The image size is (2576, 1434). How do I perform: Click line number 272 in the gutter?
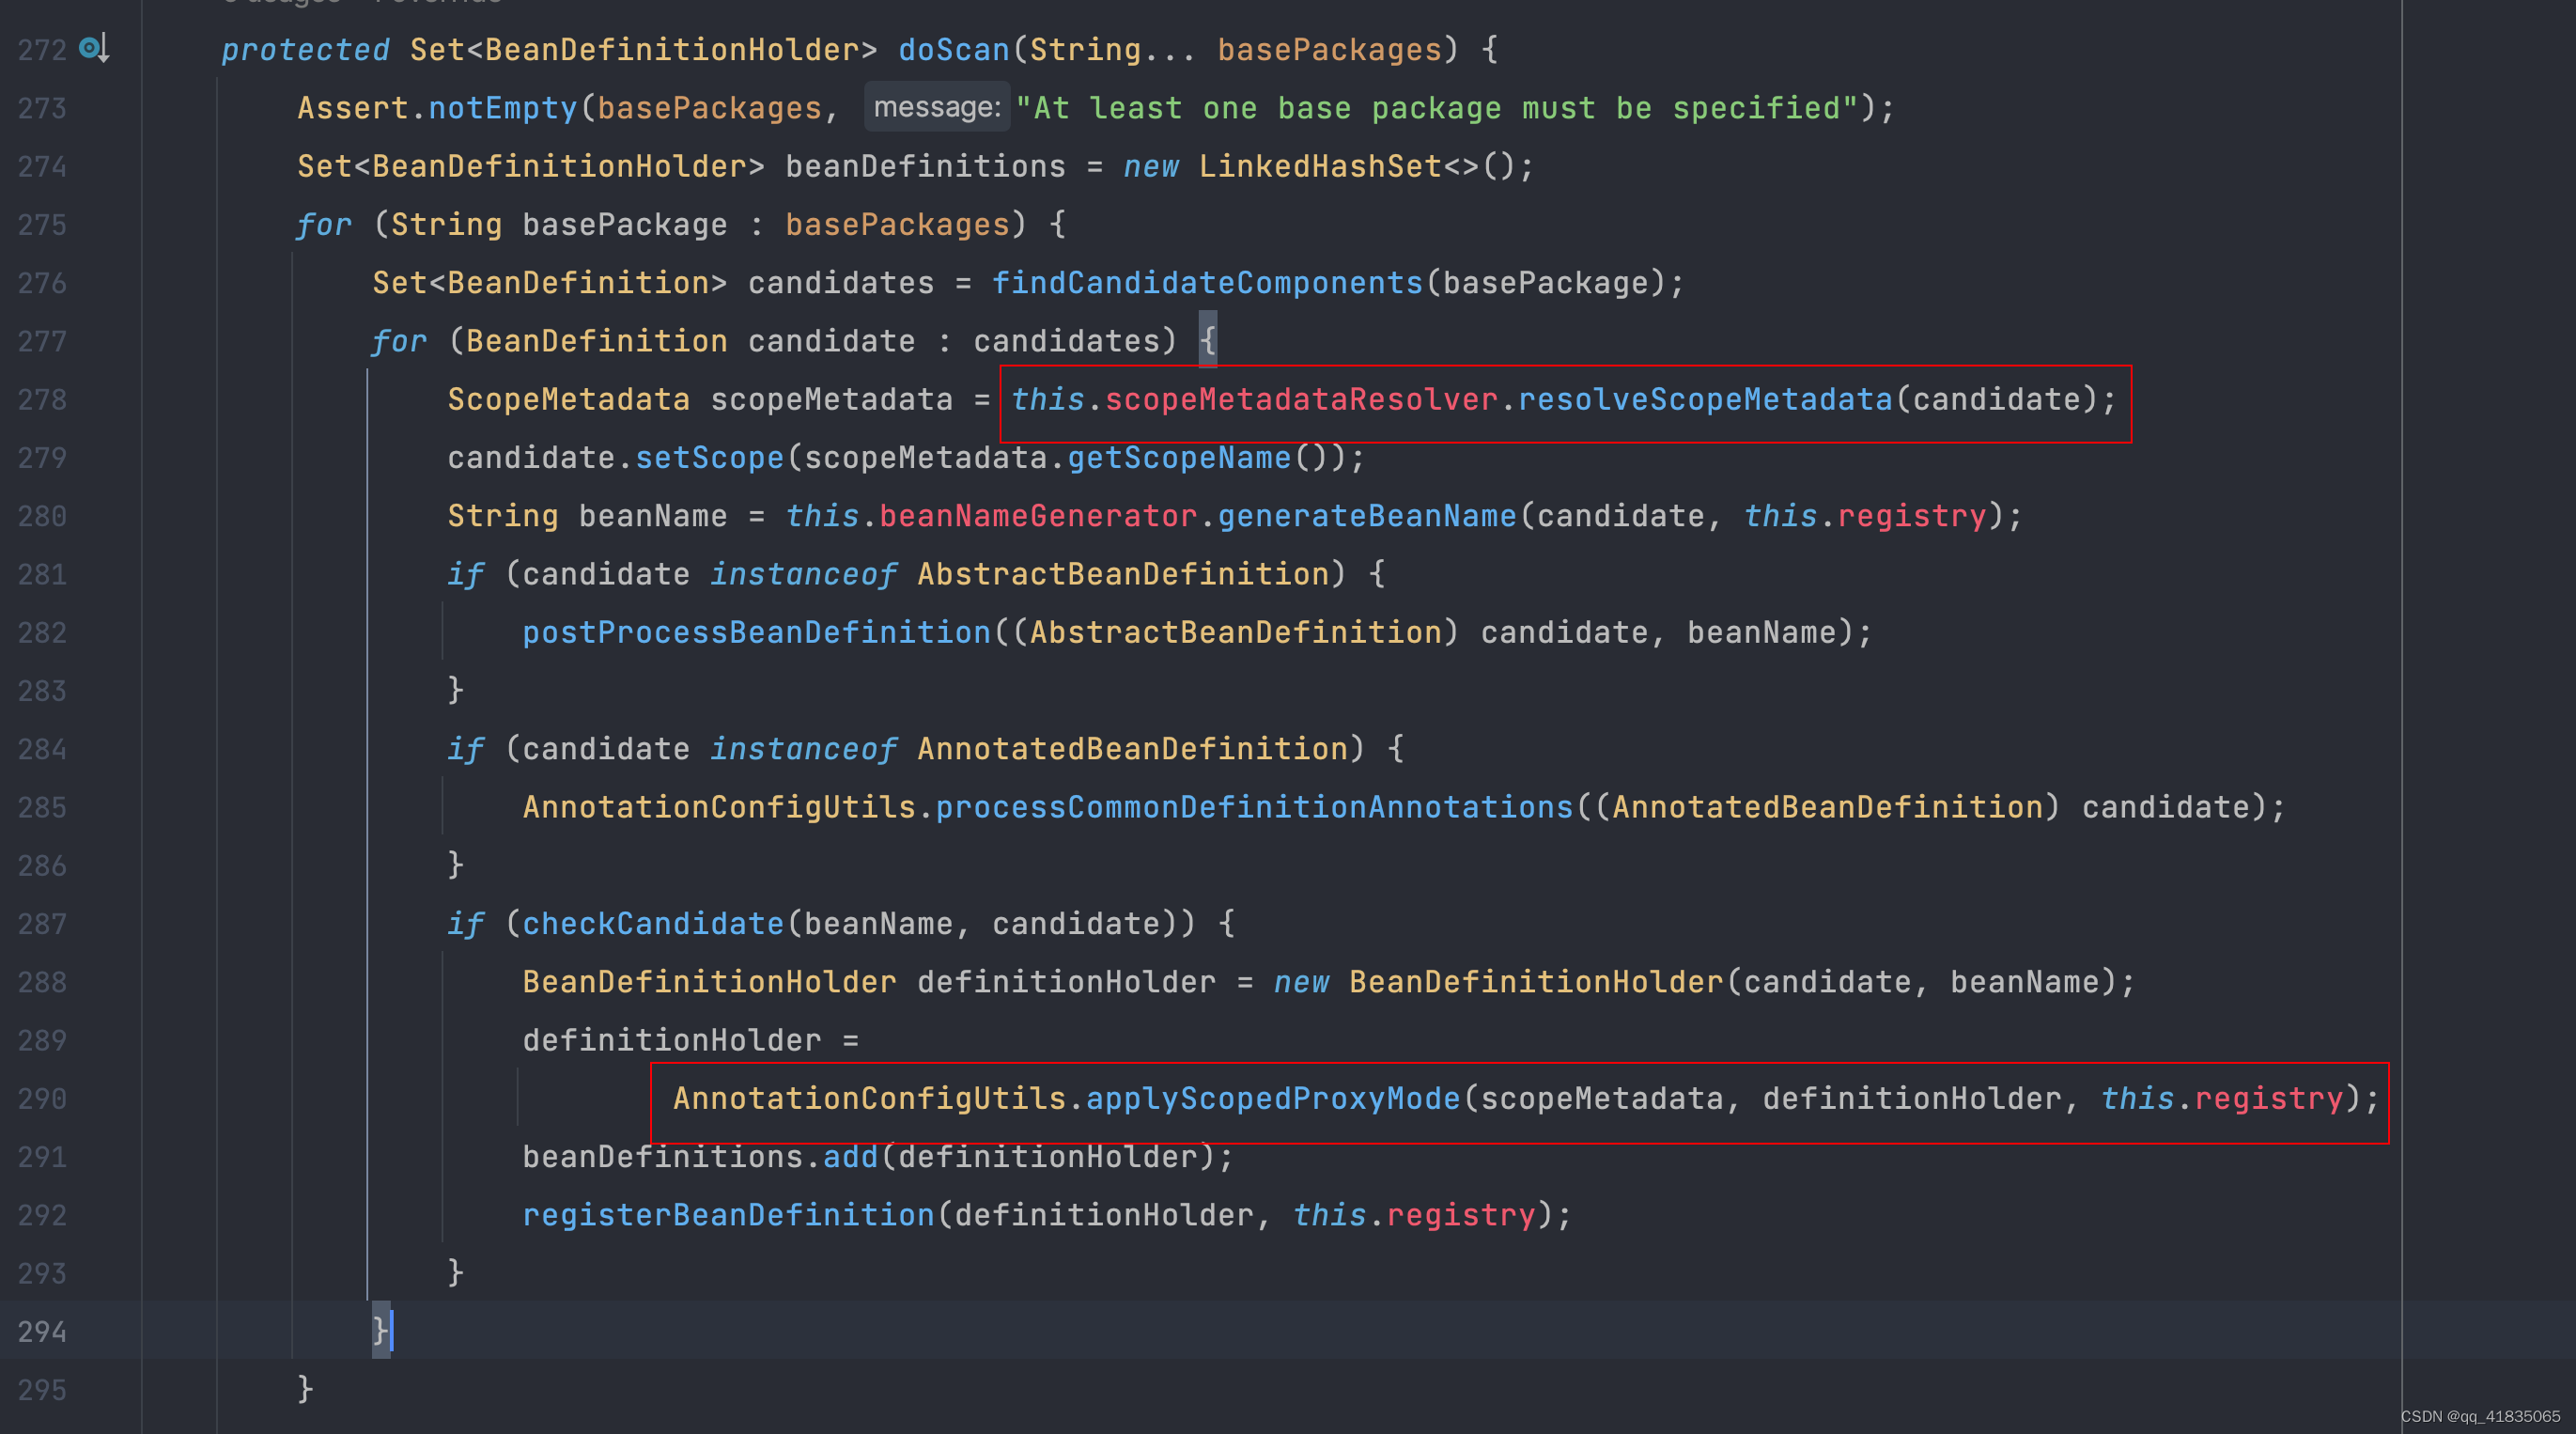pos(42,50)
